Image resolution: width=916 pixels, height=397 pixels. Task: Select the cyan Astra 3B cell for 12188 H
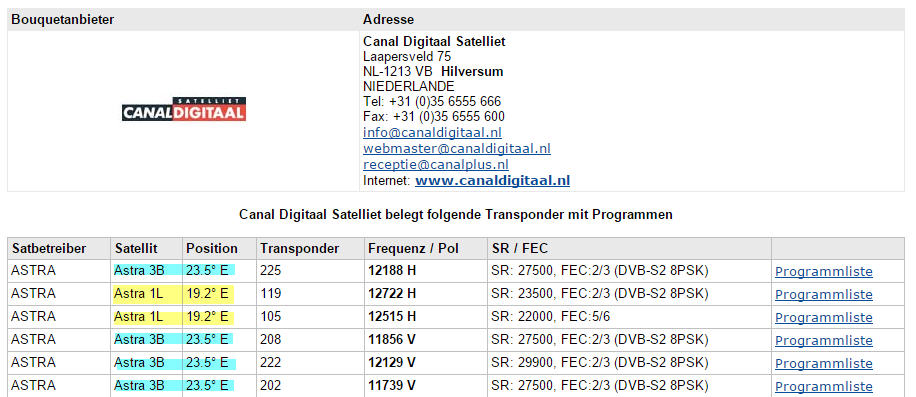click(146, 270)
